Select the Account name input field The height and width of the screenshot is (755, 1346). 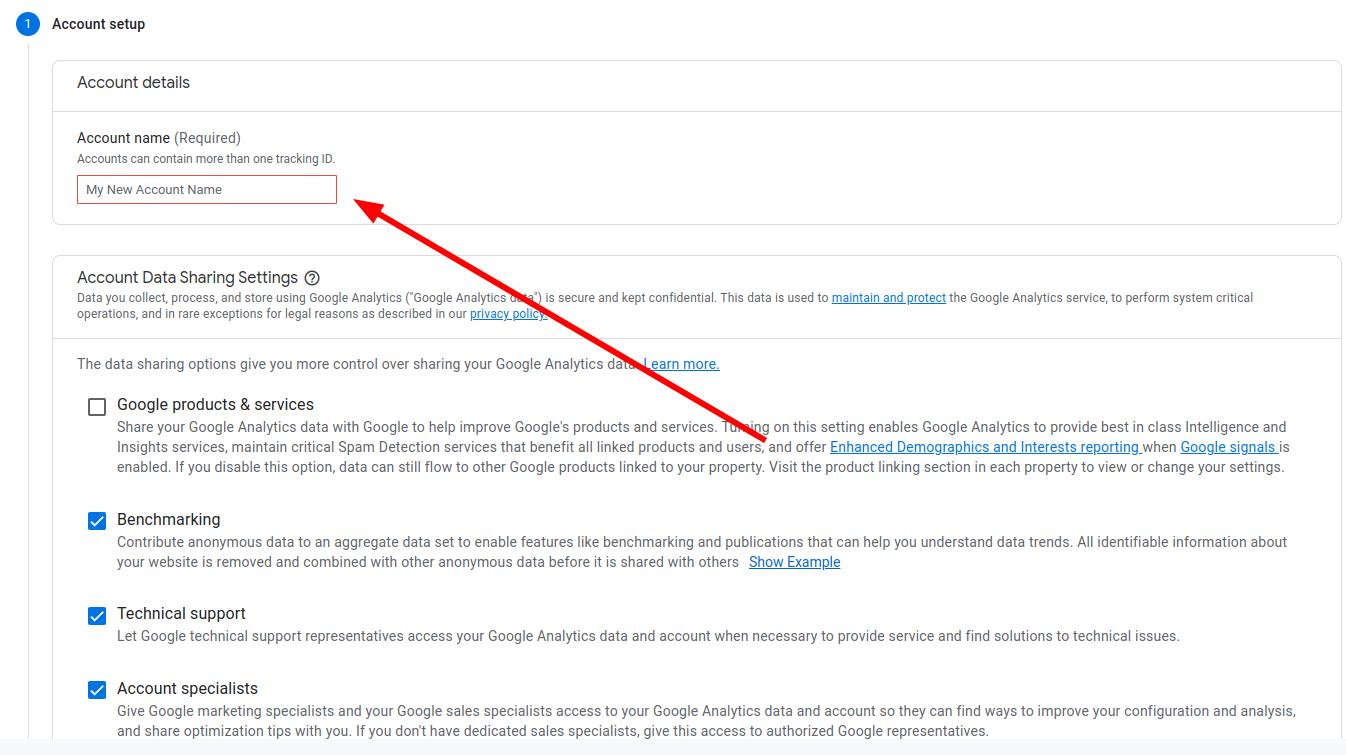(206, 189)
